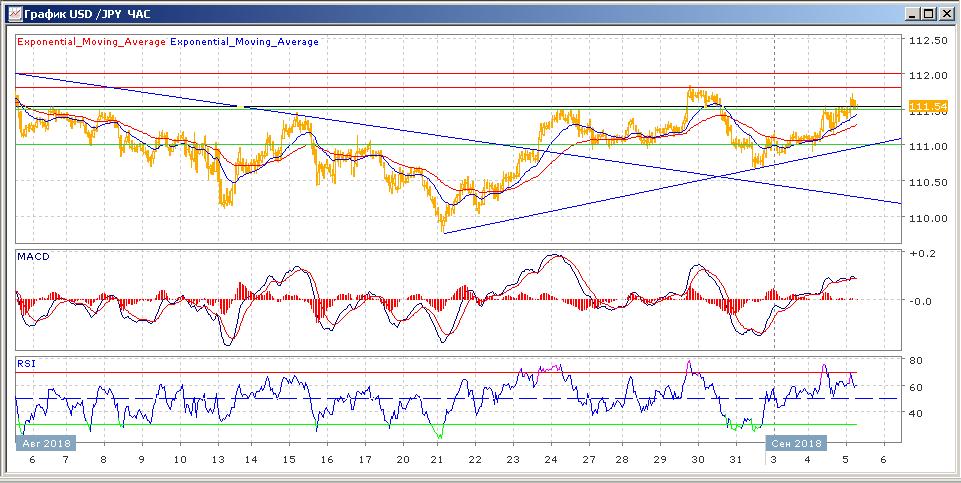Click date 21 on the time axis
The width and height of the screenshot is (961, 483).
click(436, 460)
